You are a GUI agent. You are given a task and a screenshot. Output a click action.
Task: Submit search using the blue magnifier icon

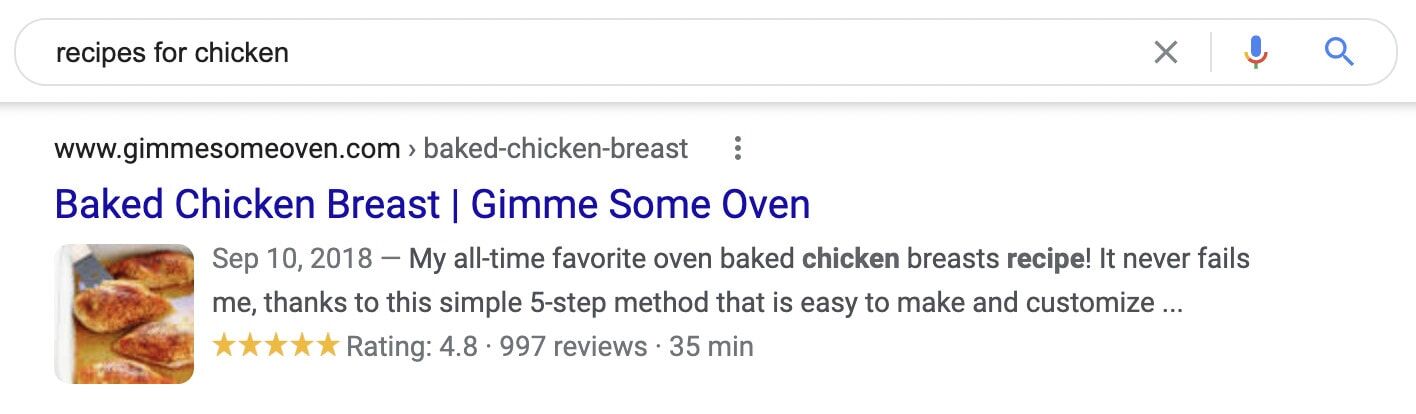coord(1339,51)
